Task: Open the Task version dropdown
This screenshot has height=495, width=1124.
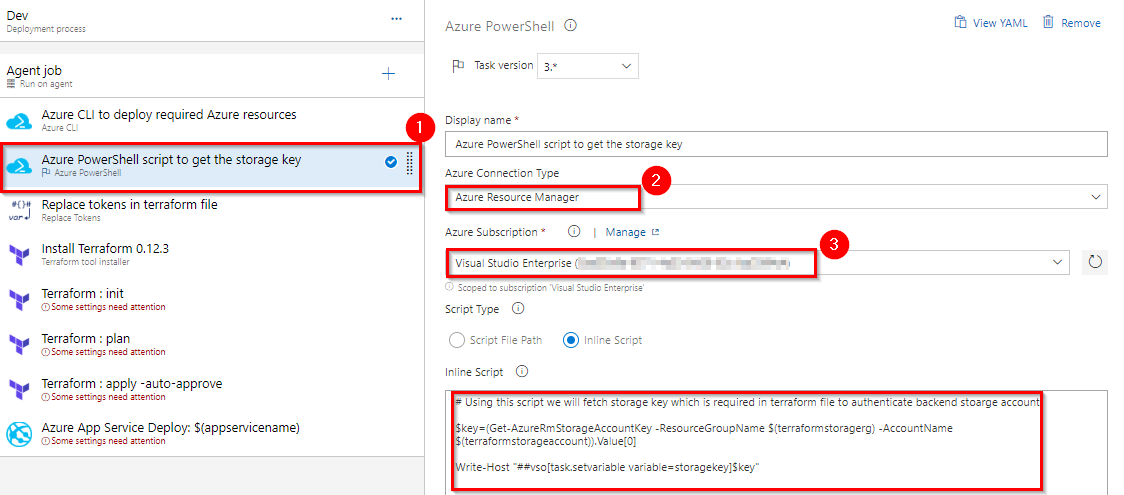Action: point(587,66)
